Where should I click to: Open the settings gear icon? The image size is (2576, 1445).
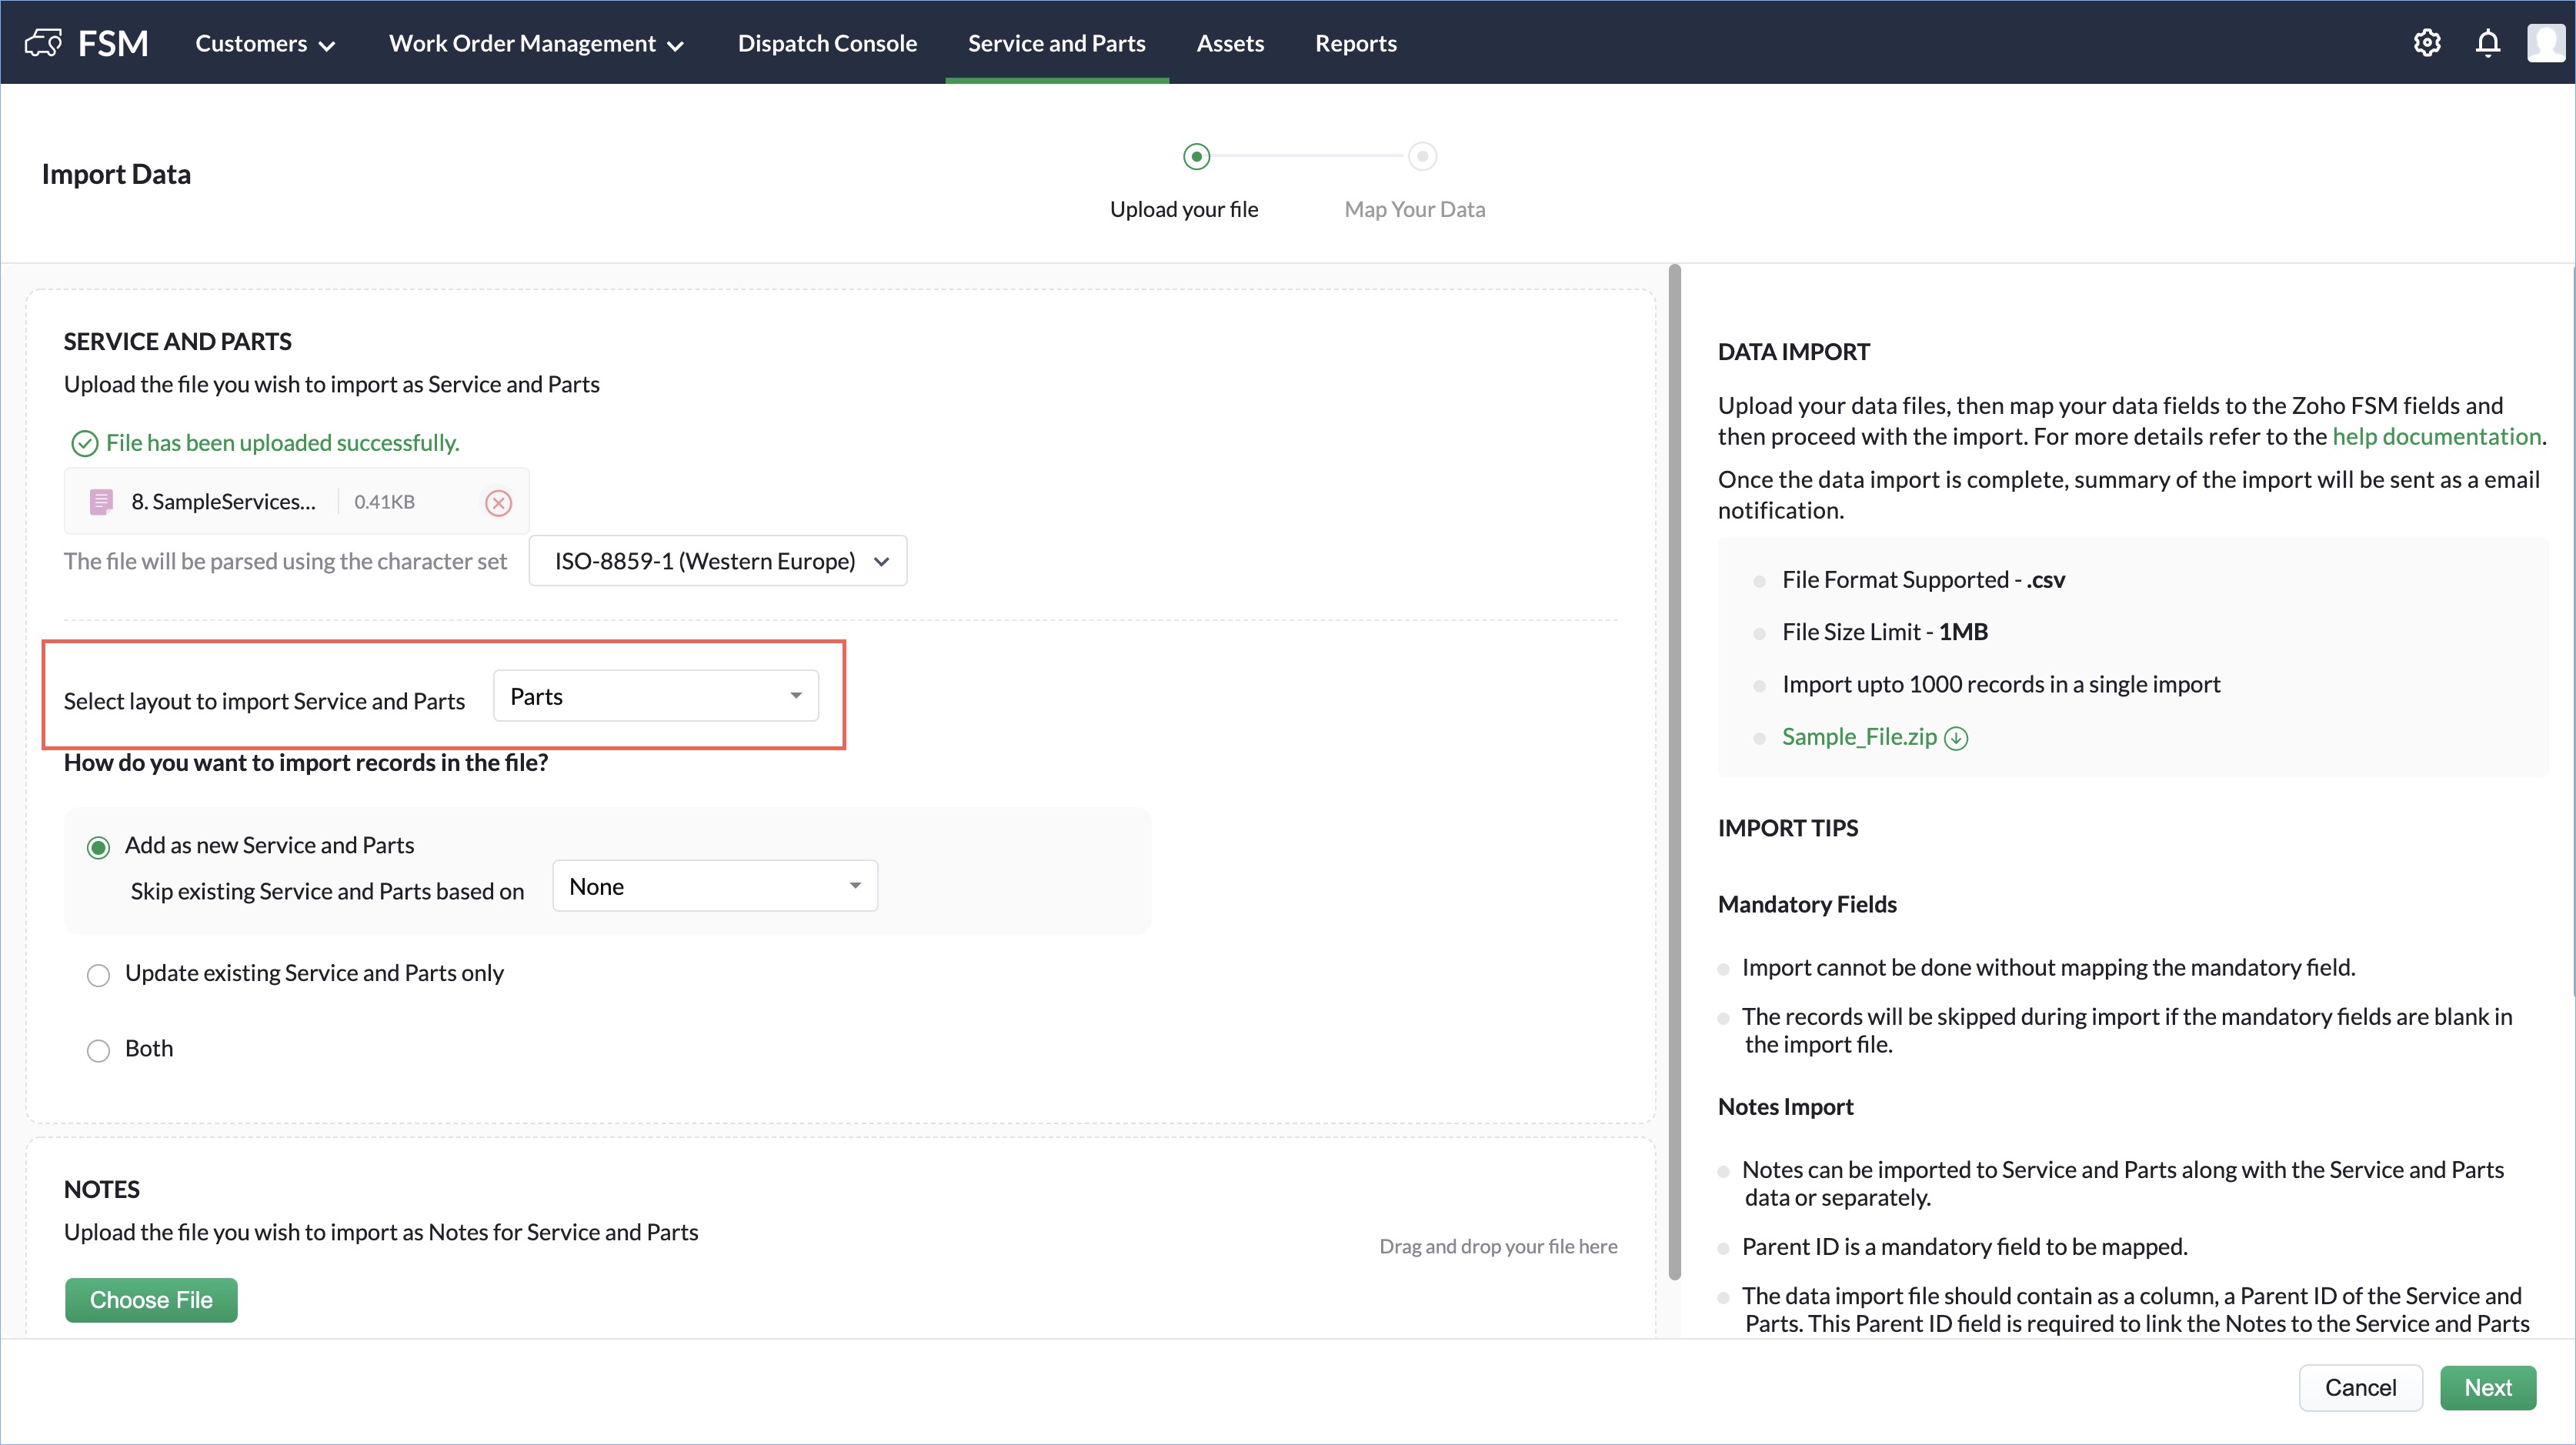pos(2427,43)
